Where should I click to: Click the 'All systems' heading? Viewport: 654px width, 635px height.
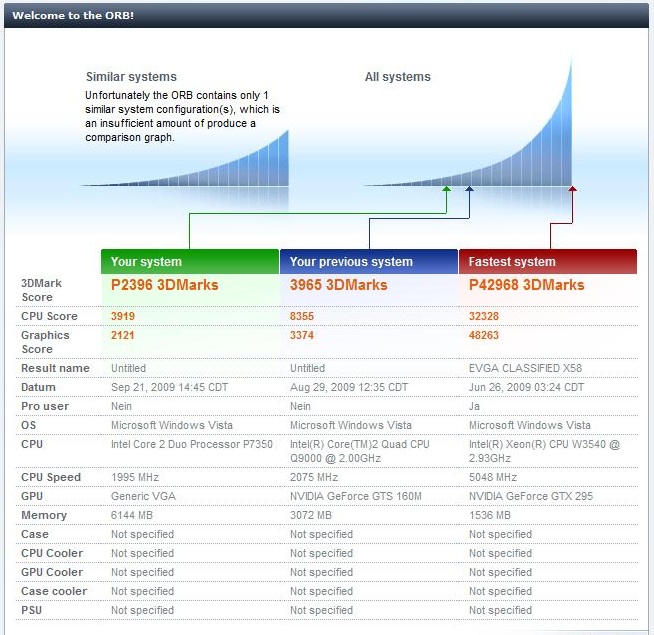397,77
